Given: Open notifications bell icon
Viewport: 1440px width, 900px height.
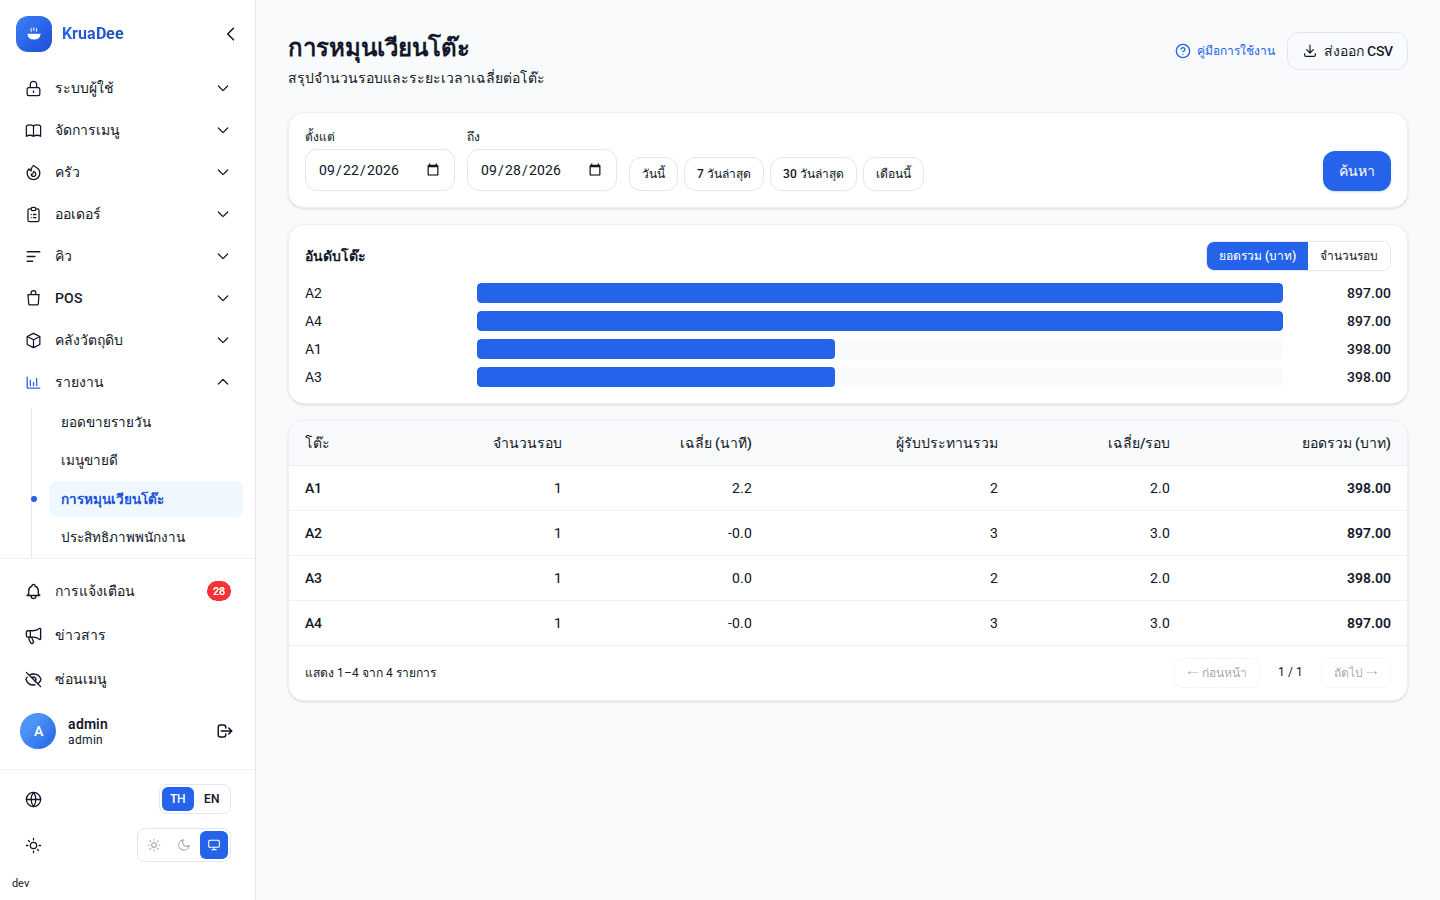Looking at the screenshot, I should 34,591.
